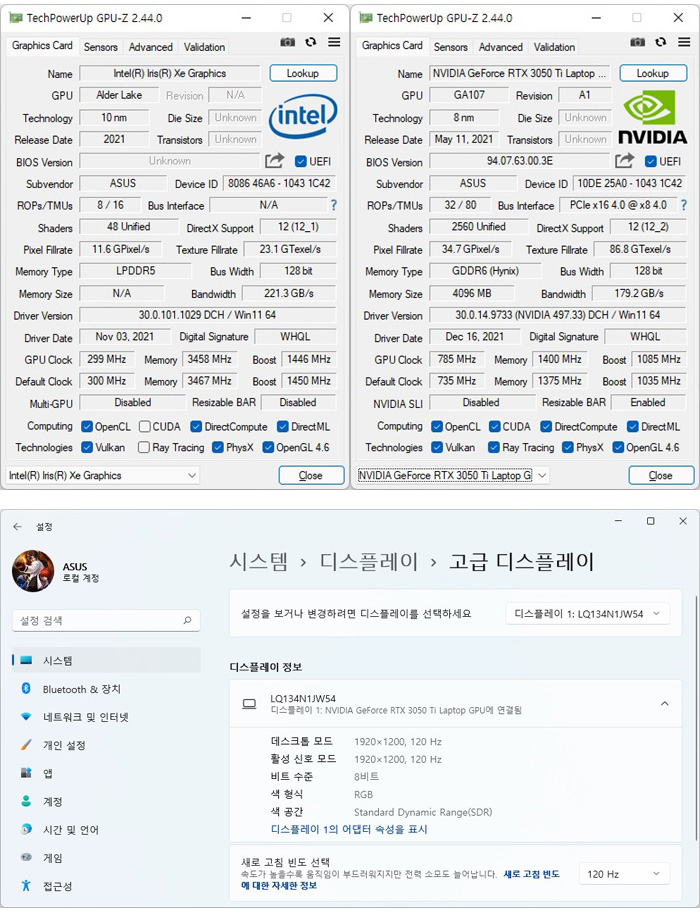Click the refresh icon in Intel GPU-Z window

(311, 42)
